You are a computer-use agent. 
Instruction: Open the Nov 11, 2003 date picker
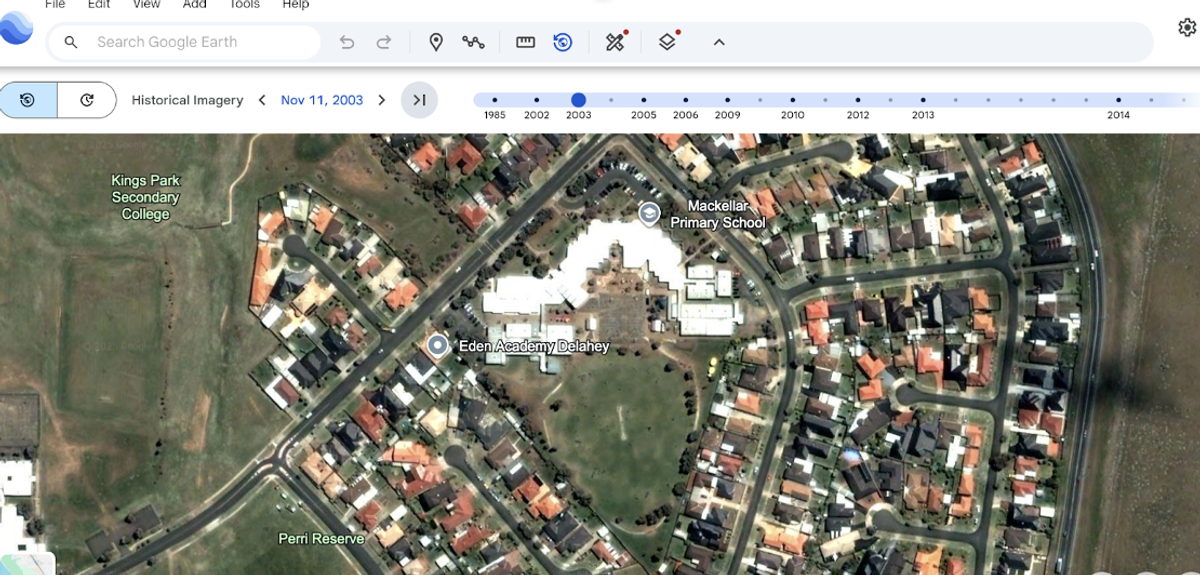pos(321,100)
